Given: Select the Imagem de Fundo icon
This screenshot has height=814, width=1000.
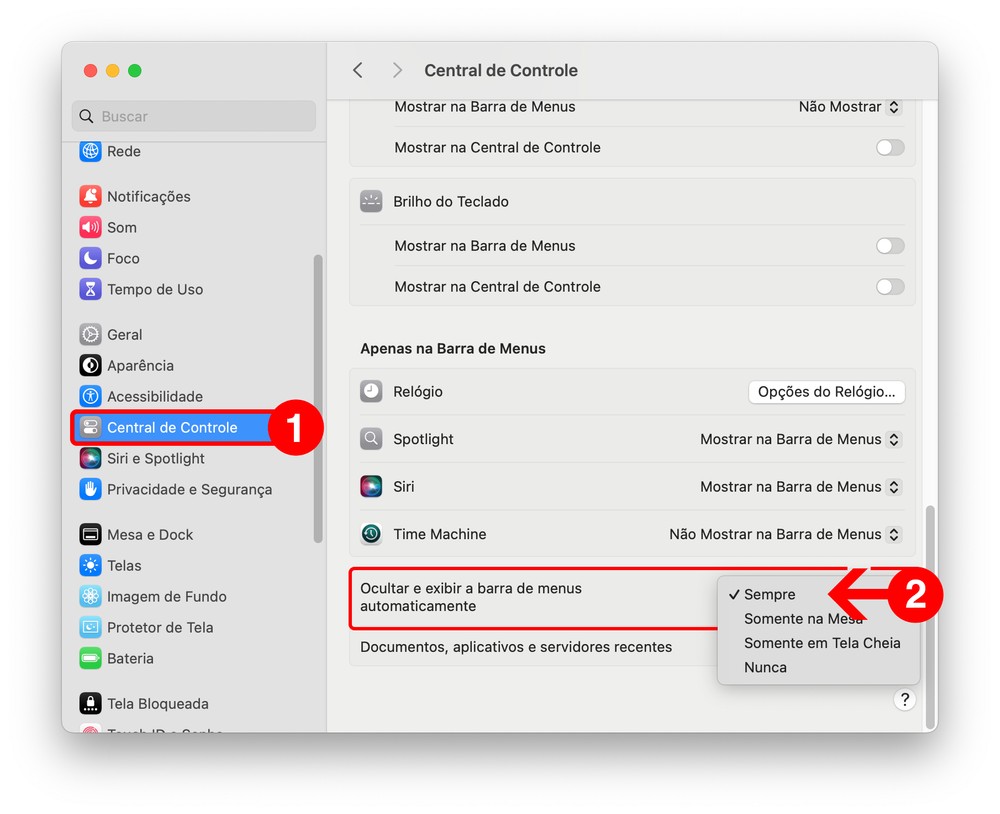Looking at the screenshot, I should (90, 596).
